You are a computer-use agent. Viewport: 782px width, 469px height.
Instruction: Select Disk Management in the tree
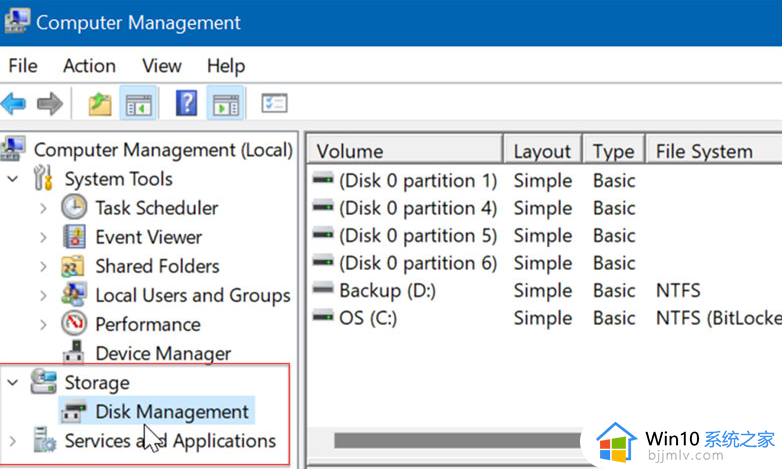172,412
